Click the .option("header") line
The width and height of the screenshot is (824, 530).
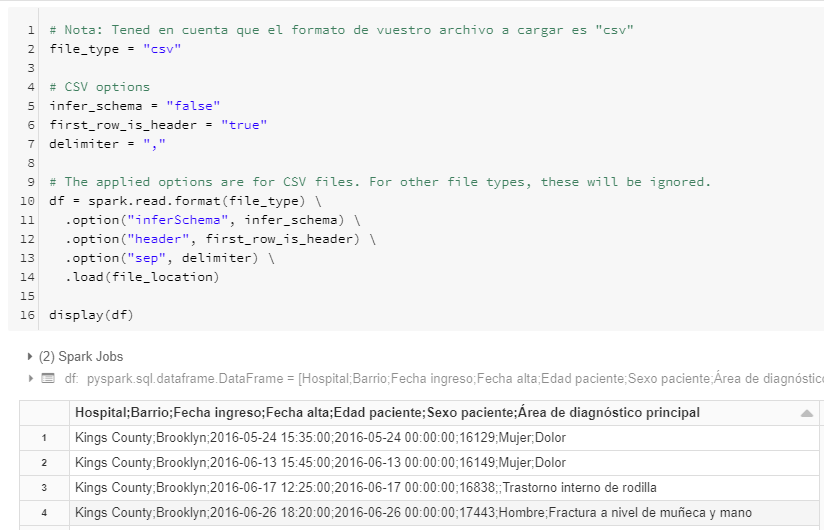tap(220, 239)
